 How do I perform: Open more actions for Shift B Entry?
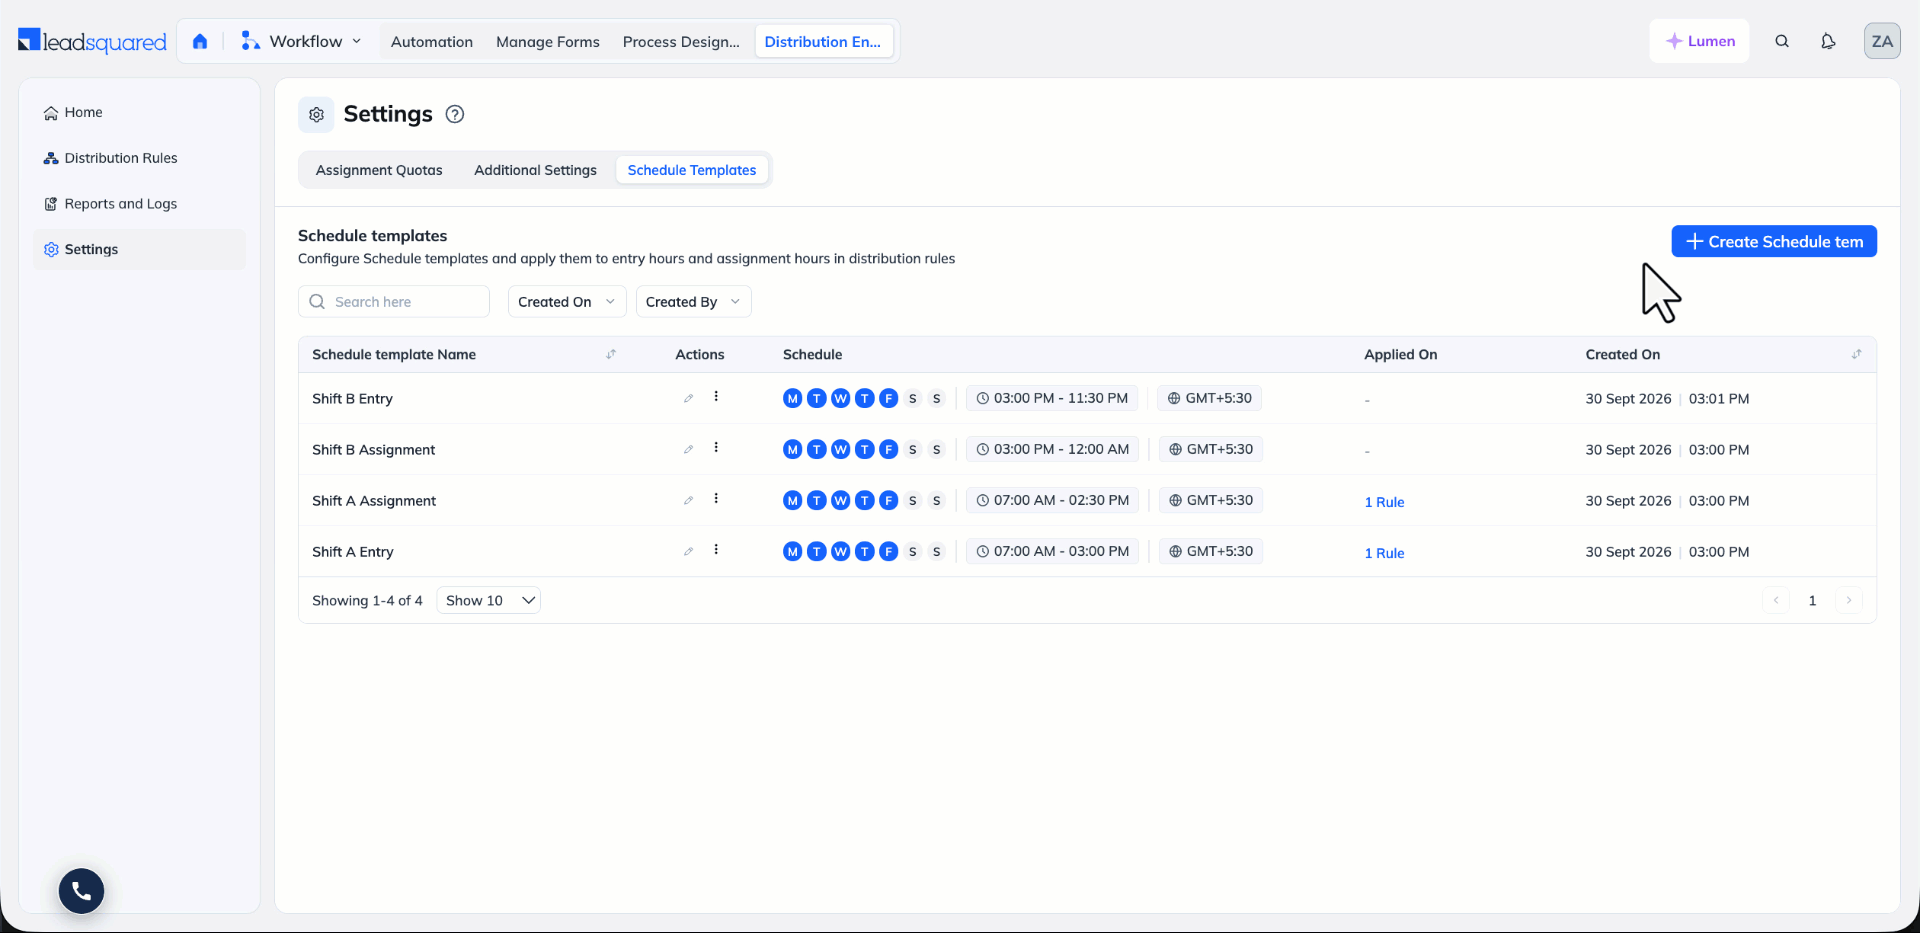[x=716, y=397]
